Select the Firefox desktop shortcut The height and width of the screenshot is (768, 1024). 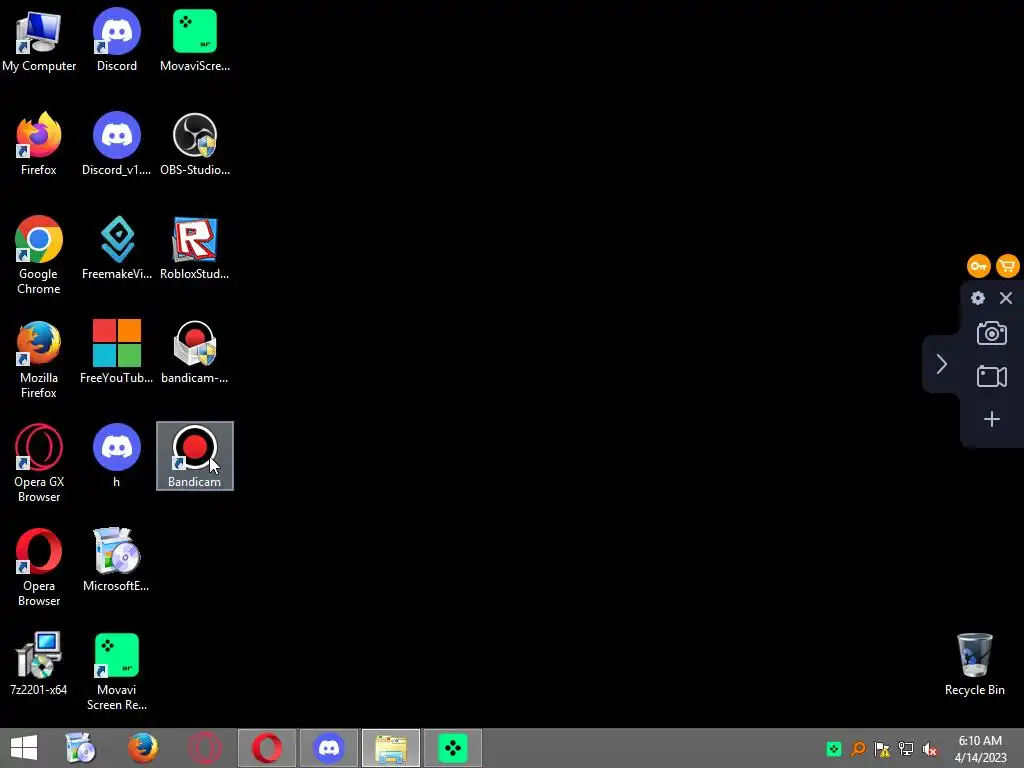39,144
